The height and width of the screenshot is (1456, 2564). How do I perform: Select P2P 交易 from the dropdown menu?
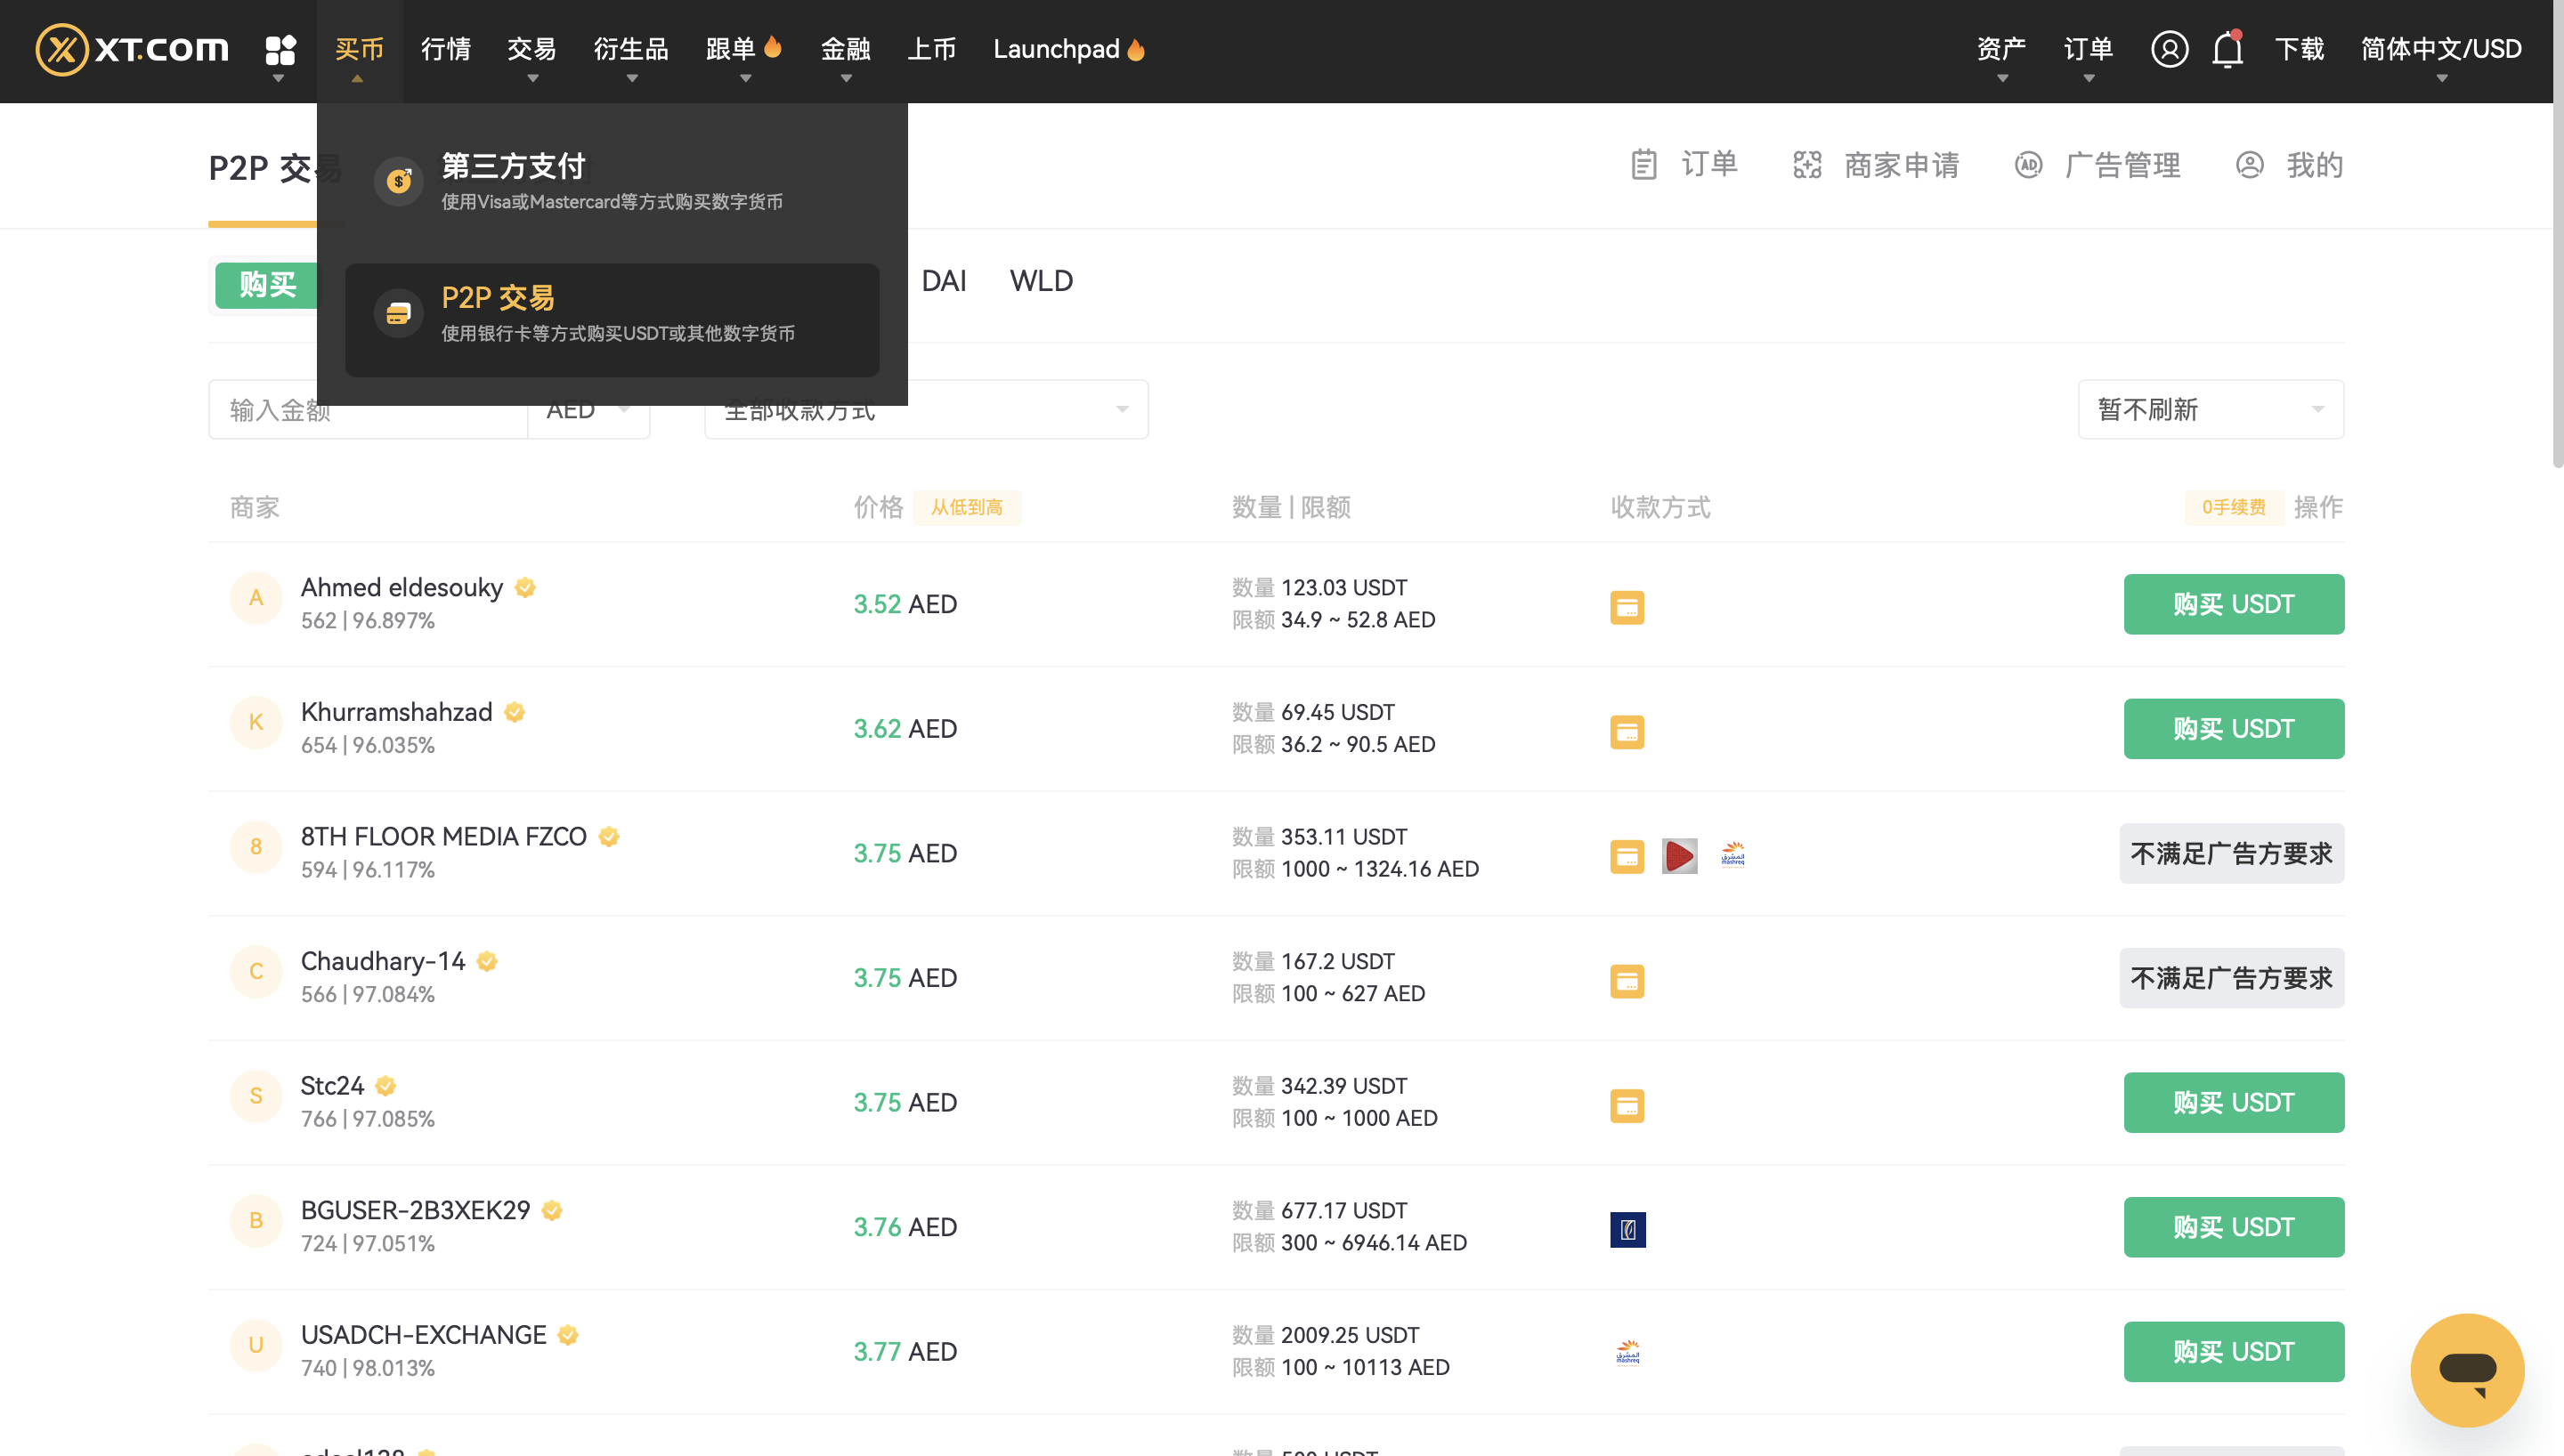[x=612, y=320]
